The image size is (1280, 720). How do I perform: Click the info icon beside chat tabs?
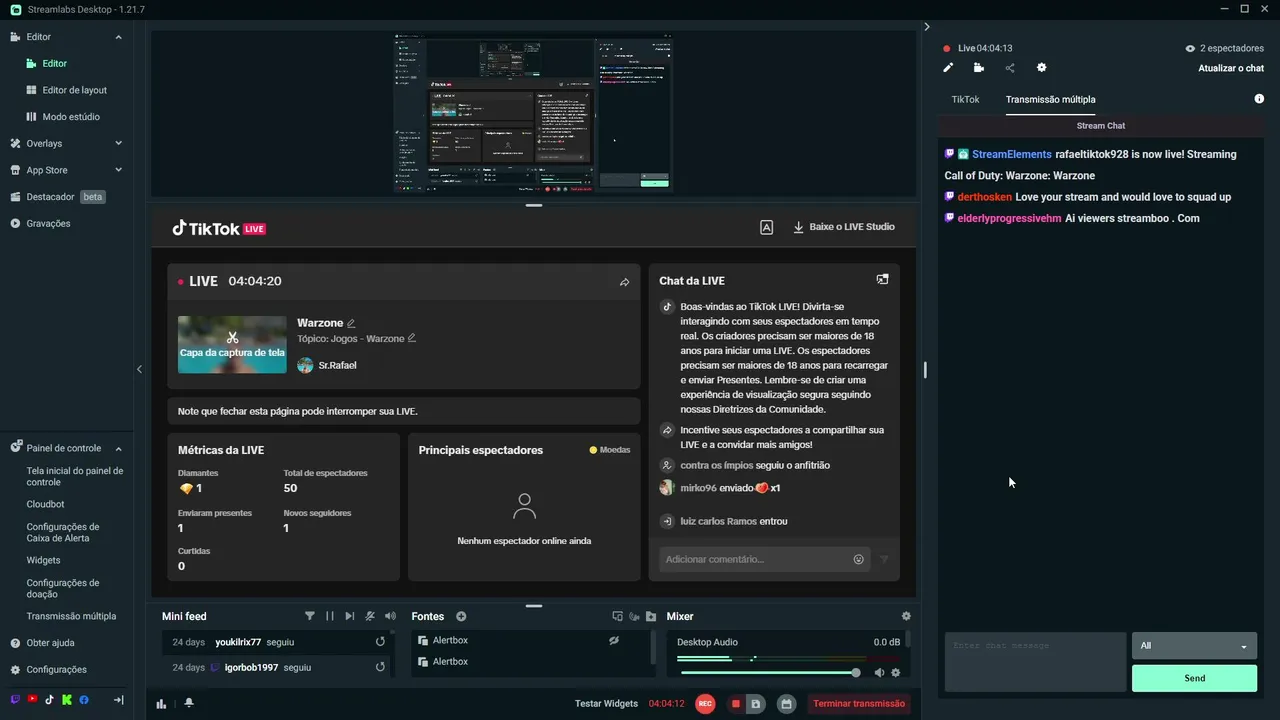[x=1259, y=99]
